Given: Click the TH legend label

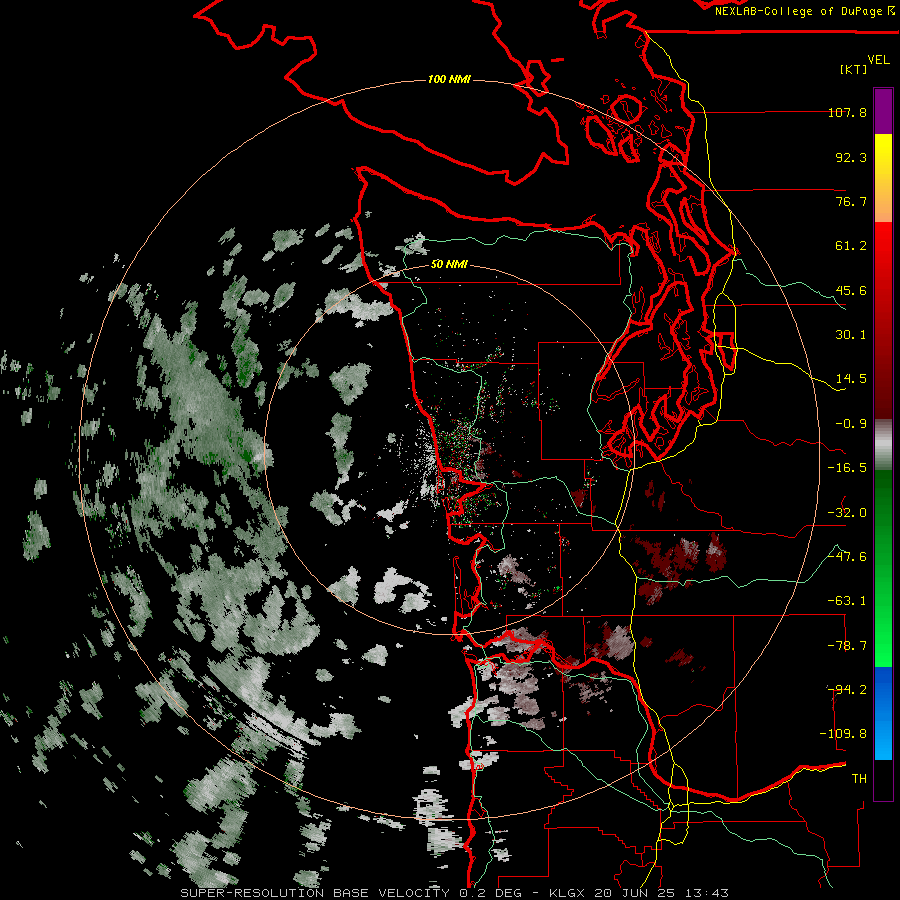Looking at the screenshot, I should point(859,779).
